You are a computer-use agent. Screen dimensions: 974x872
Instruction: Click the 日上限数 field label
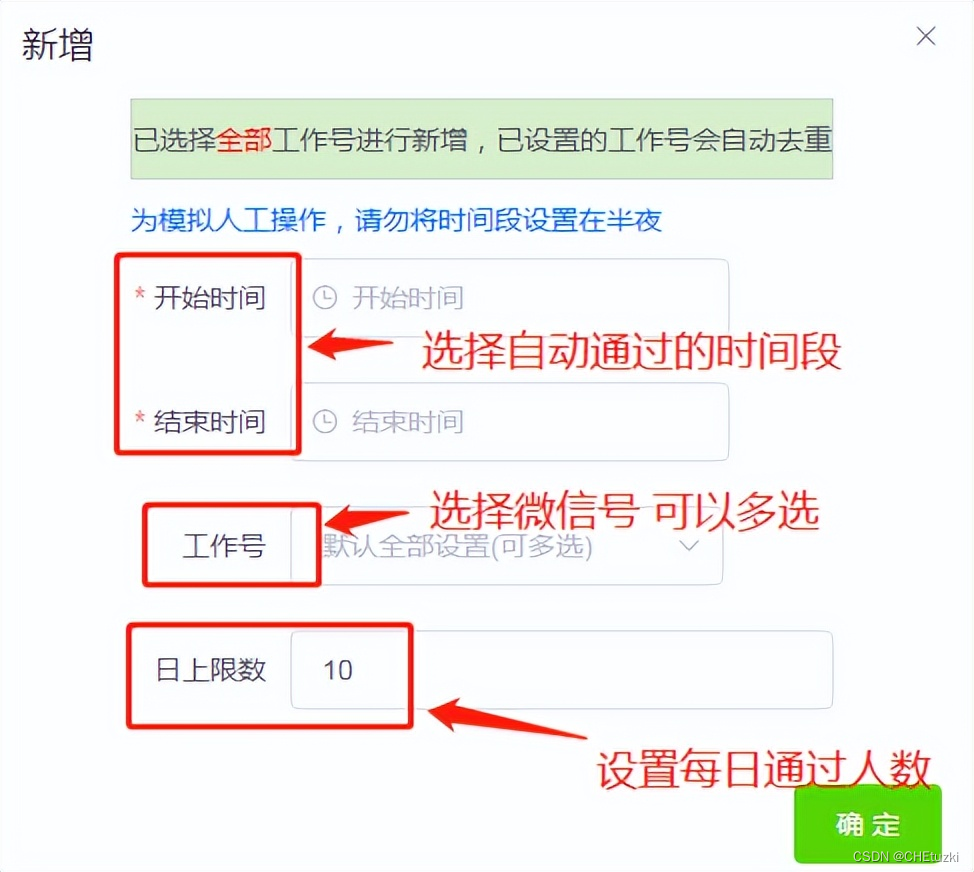coord(211,670)
